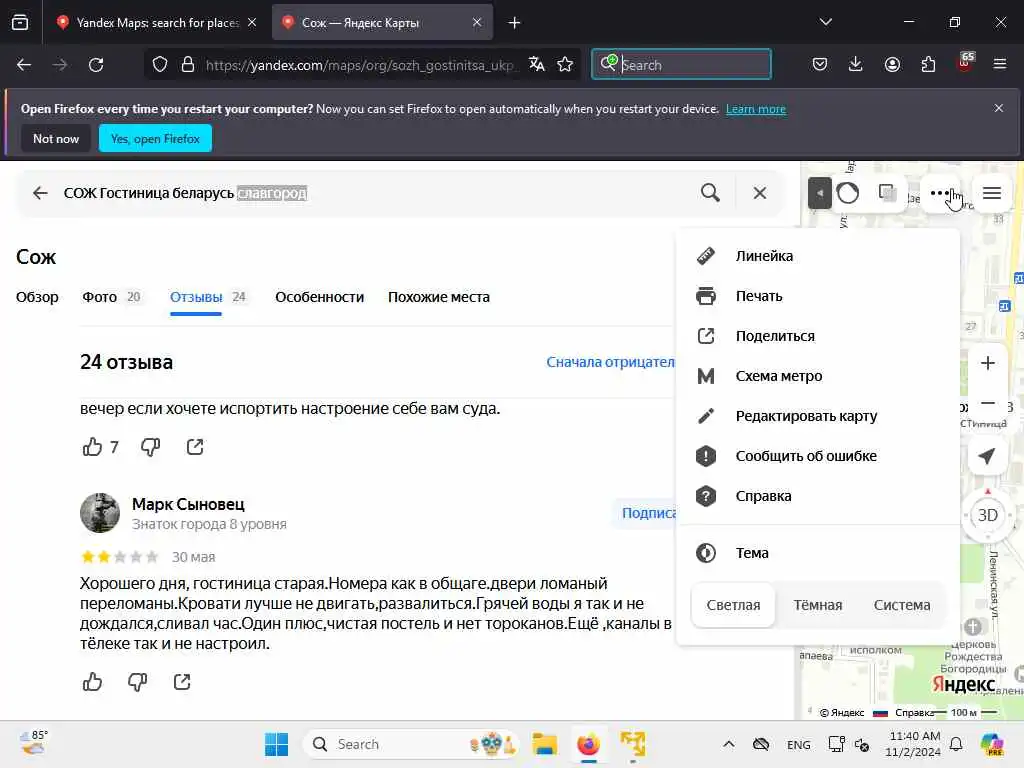Screen dimensions: 1024x768
Task: Open Марк Сыновец profile avatar
Action: pyautogui.click(x=100, y=513)
